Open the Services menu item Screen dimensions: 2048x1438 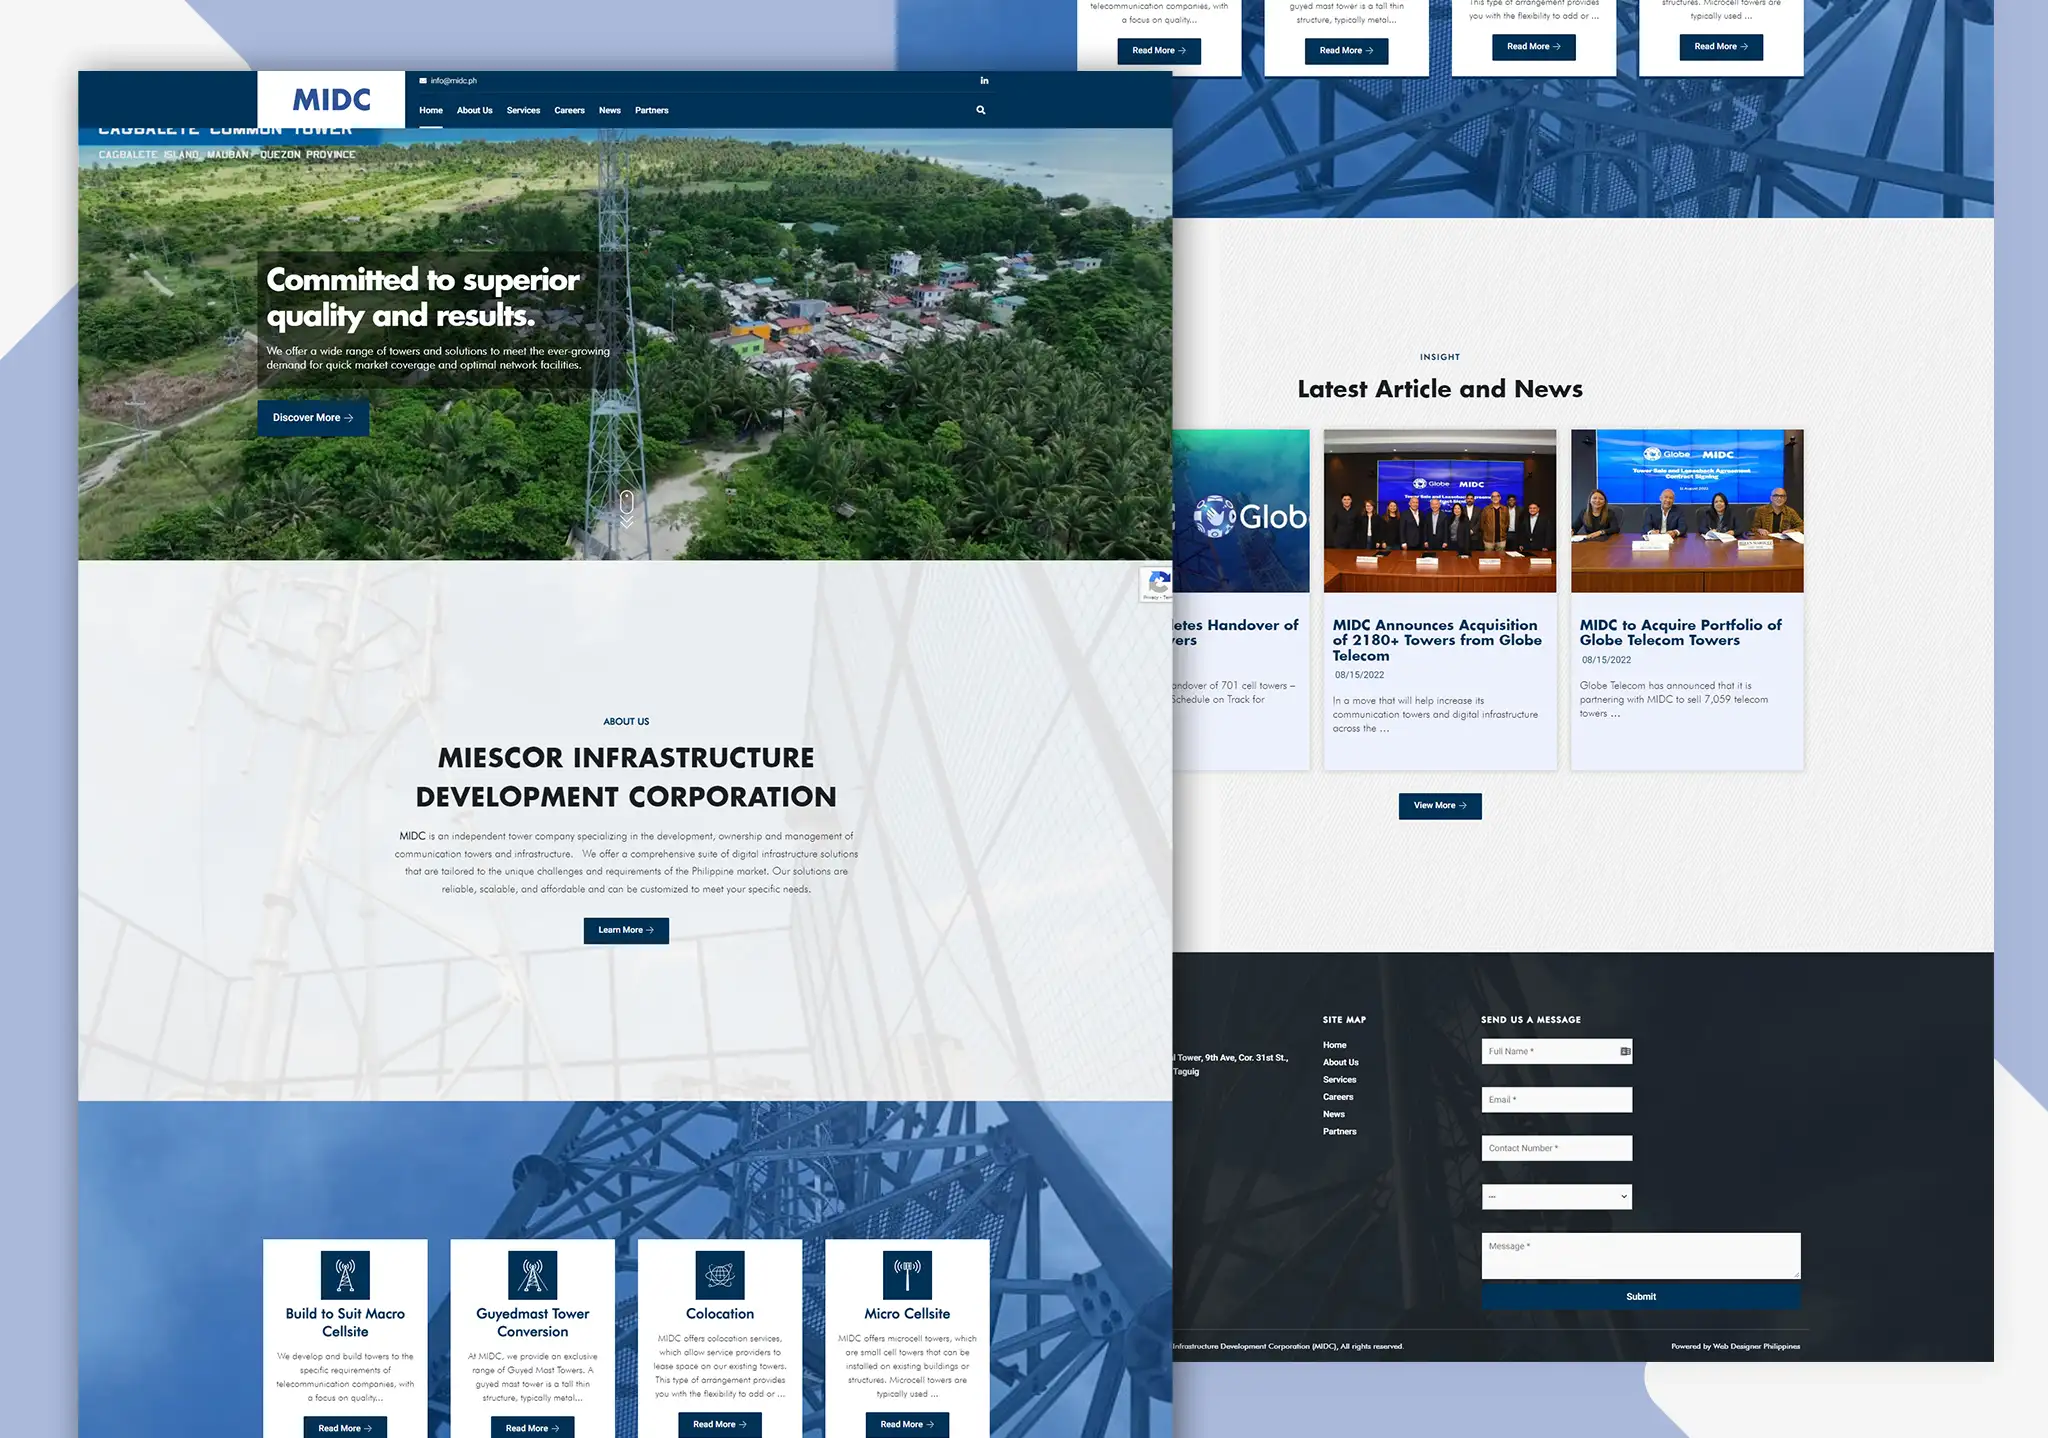coord(523,111)
